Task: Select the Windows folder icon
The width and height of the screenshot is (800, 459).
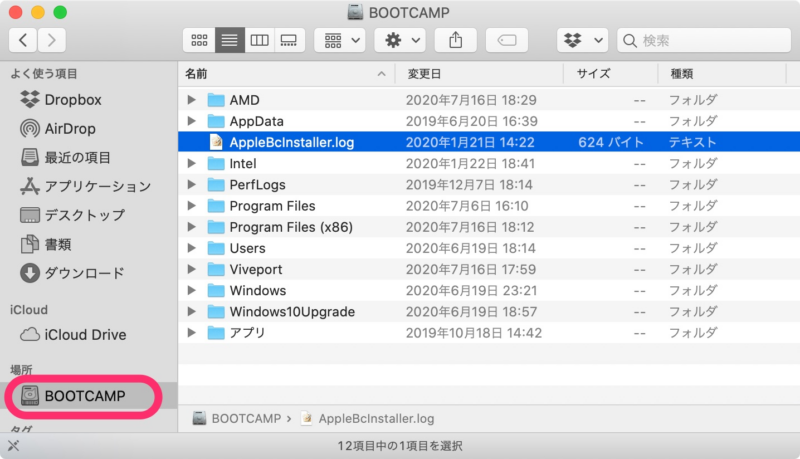Action: [216, 291]
